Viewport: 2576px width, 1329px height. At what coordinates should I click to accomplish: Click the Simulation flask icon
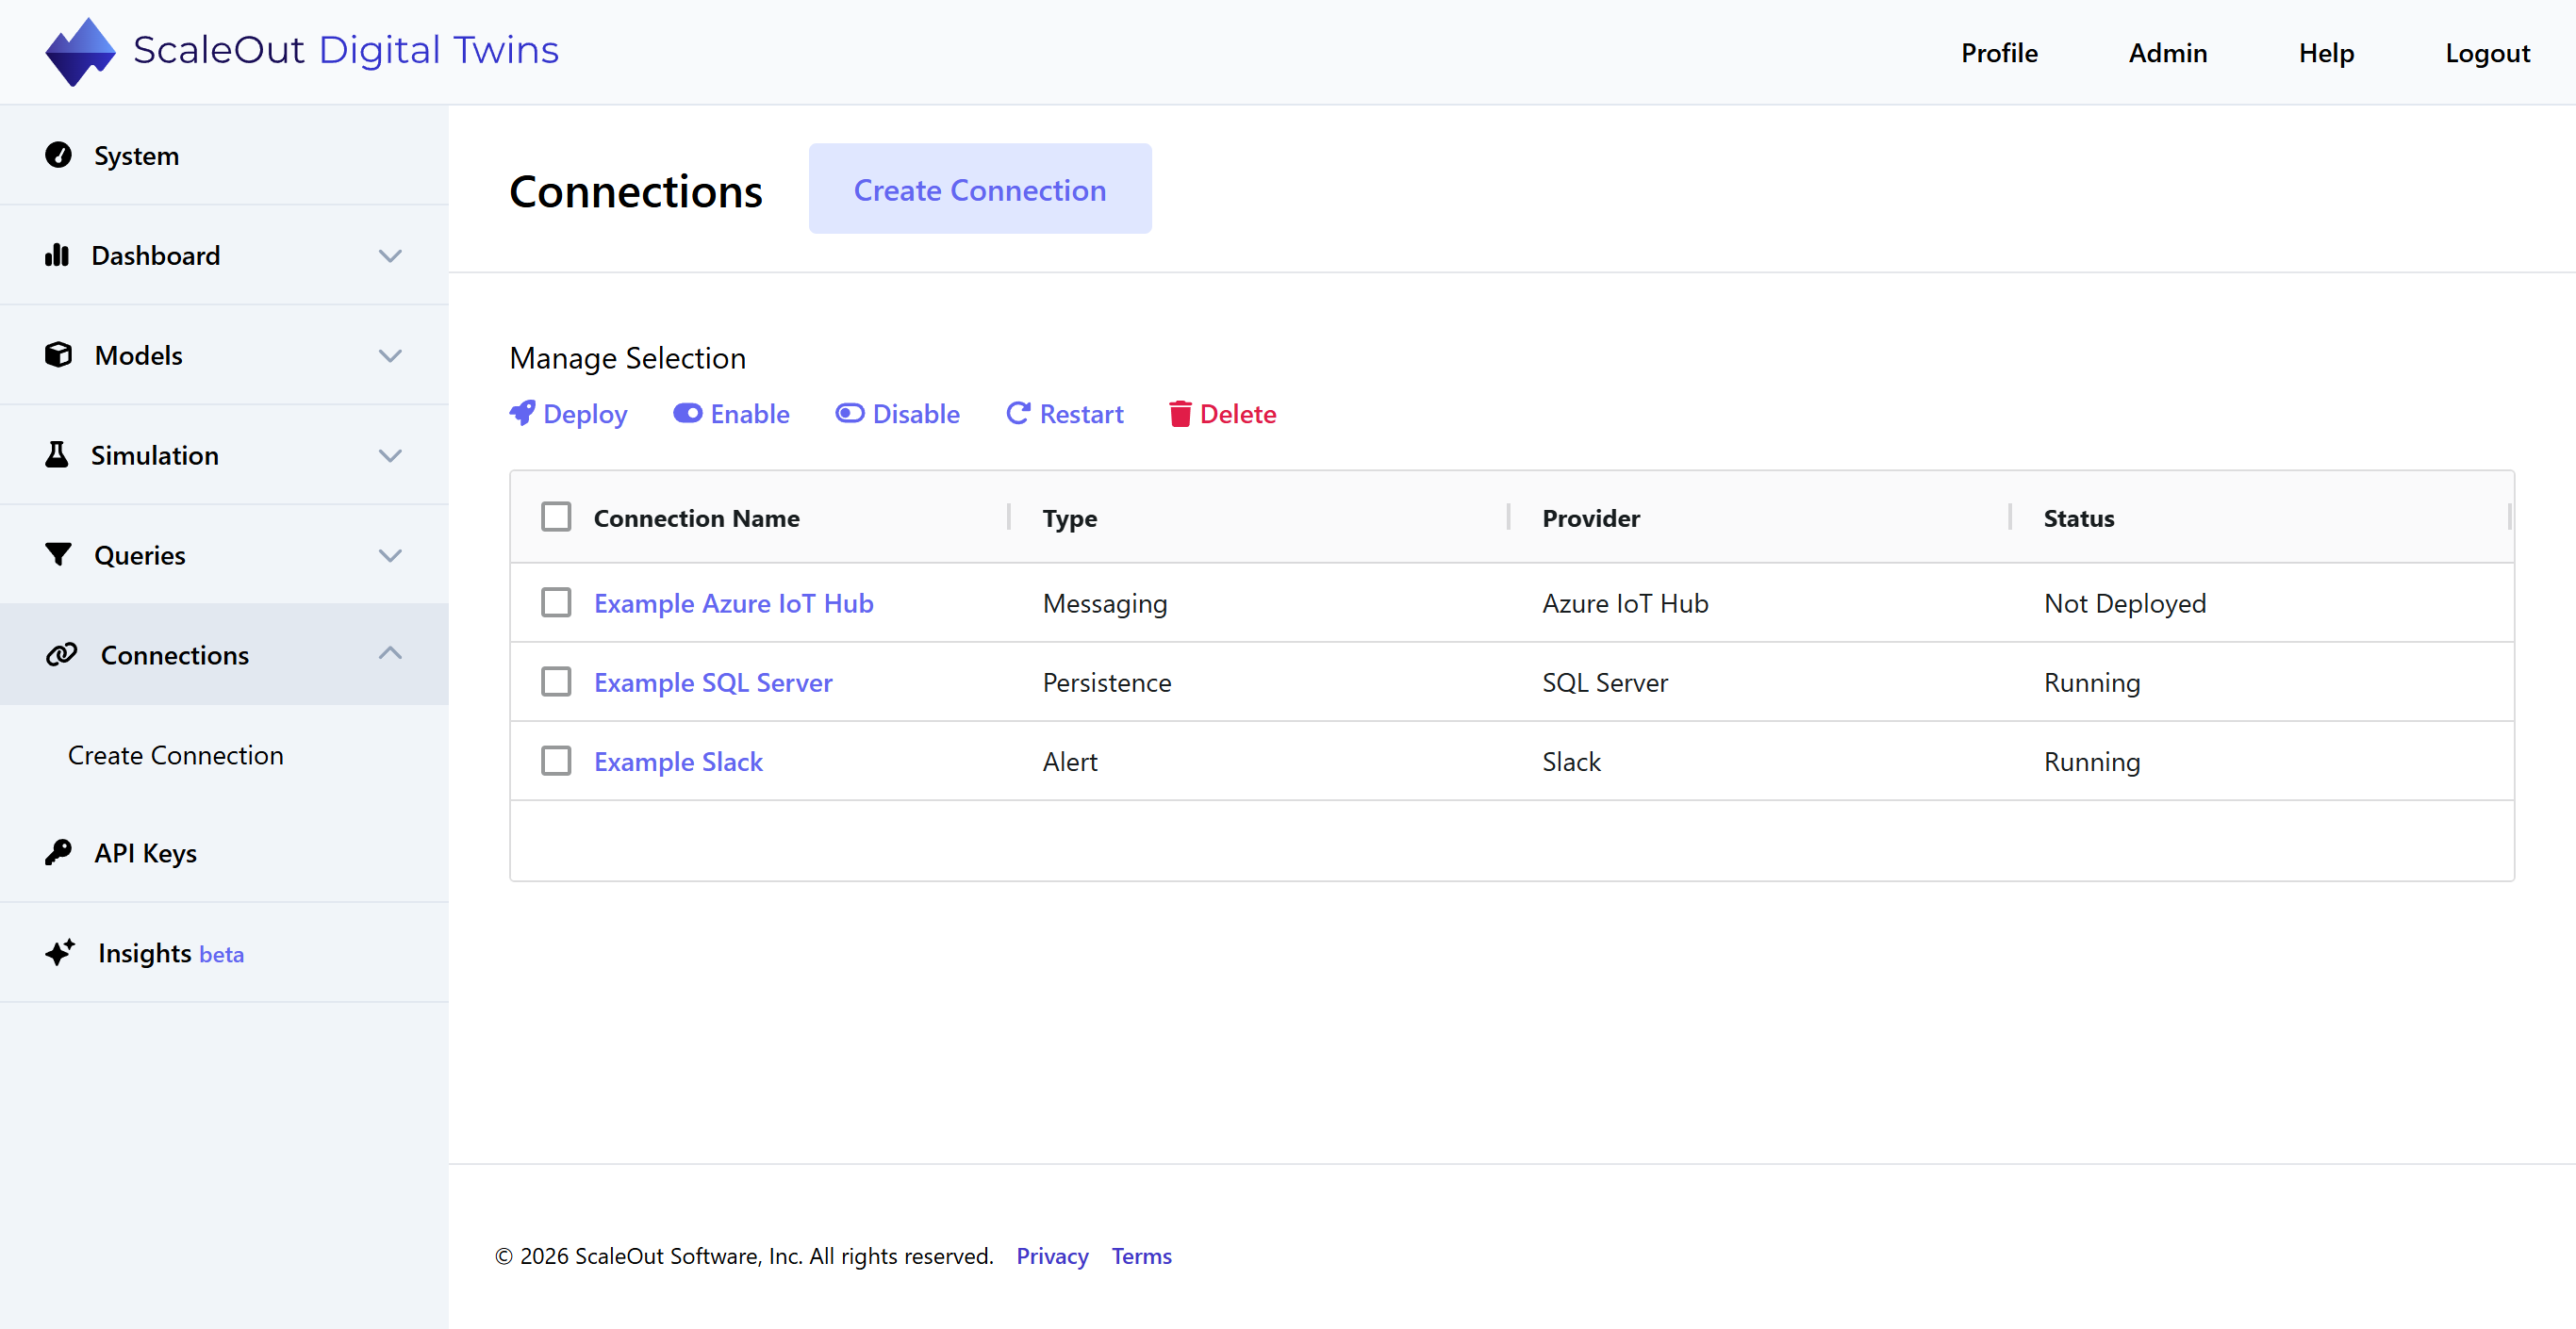click(57, 455)
